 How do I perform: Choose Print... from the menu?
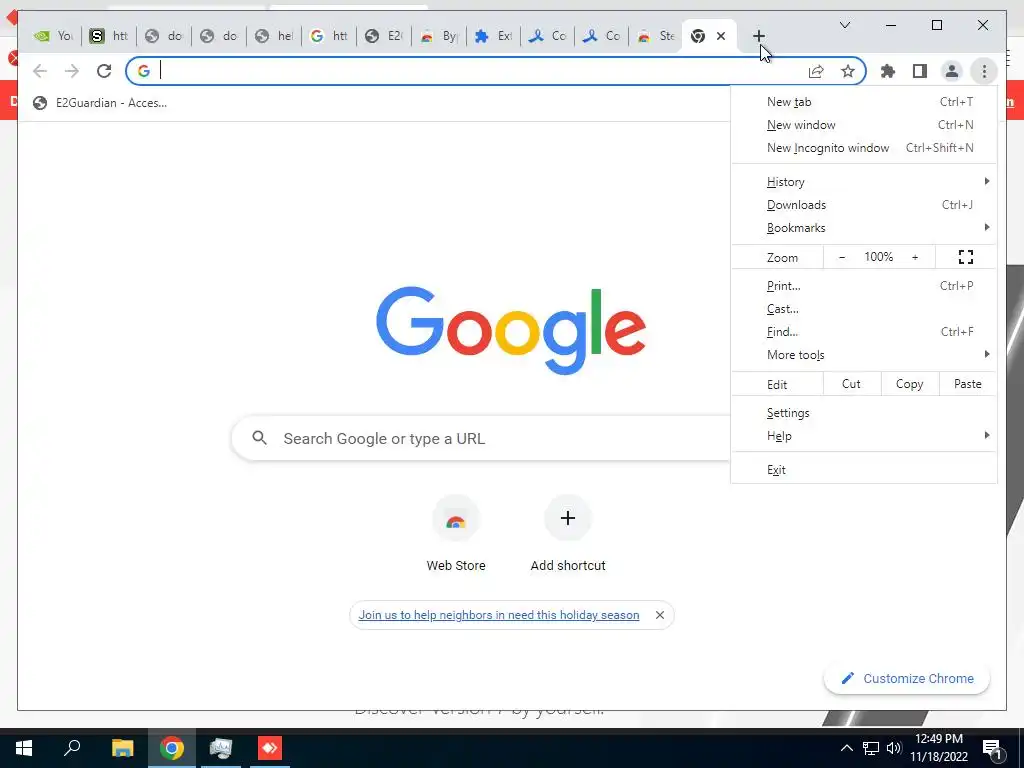click(863, 286)
